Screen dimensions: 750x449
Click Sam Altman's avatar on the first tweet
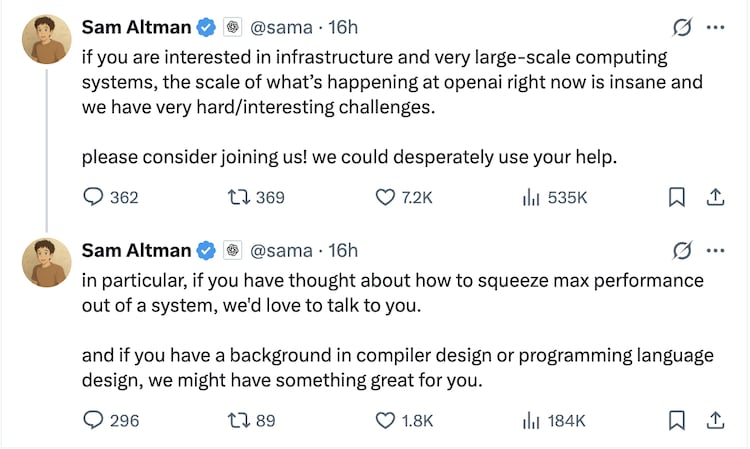pyautogui.click(x=45, y=40)
